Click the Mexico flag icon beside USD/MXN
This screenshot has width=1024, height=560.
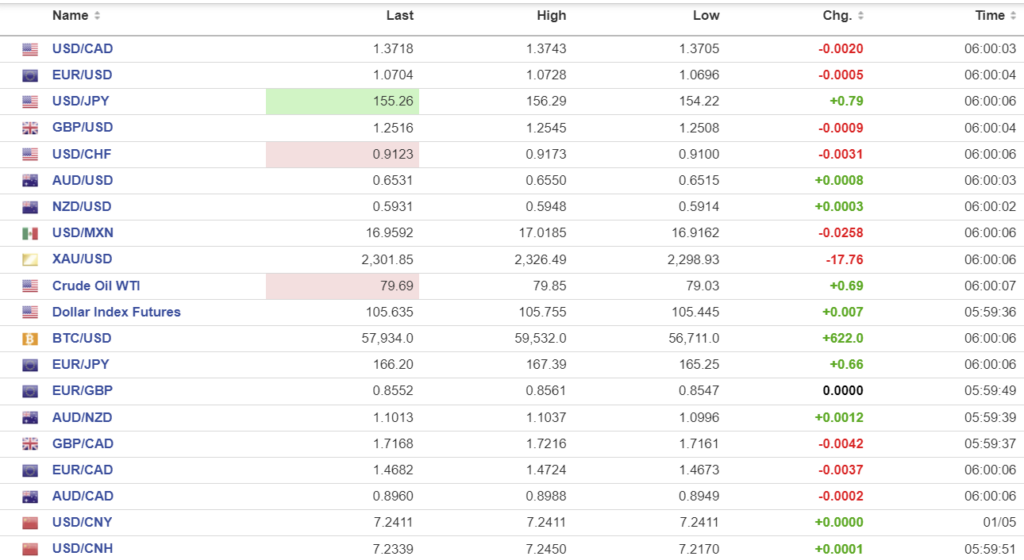pyautogui.click(x=30, y=233)
